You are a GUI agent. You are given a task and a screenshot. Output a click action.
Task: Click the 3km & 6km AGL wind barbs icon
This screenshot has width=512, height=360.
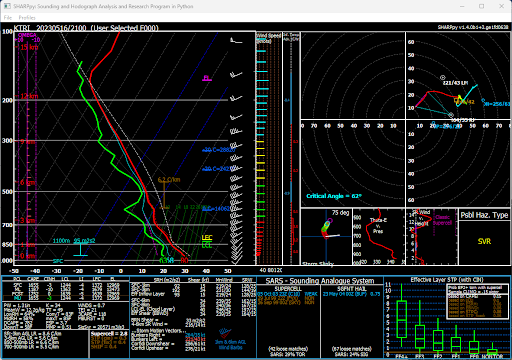click(x=226, y=333)
